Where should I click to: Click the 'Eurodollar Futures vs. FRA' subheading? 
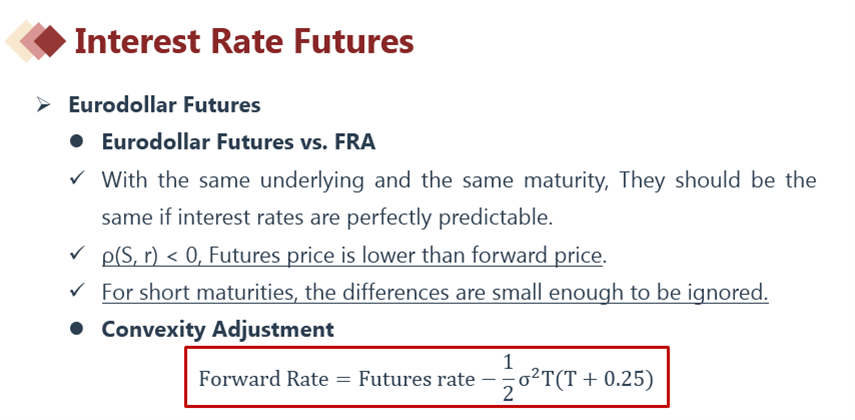[238, 142]
